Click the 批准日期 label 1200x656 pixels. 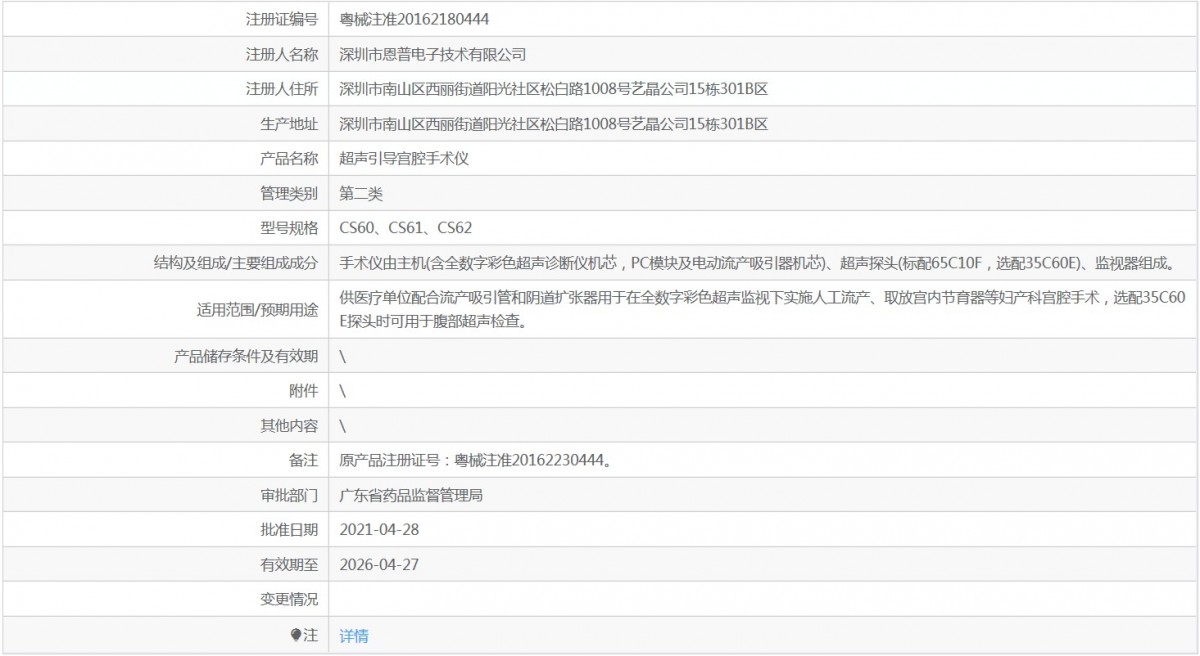coord(289,531)
